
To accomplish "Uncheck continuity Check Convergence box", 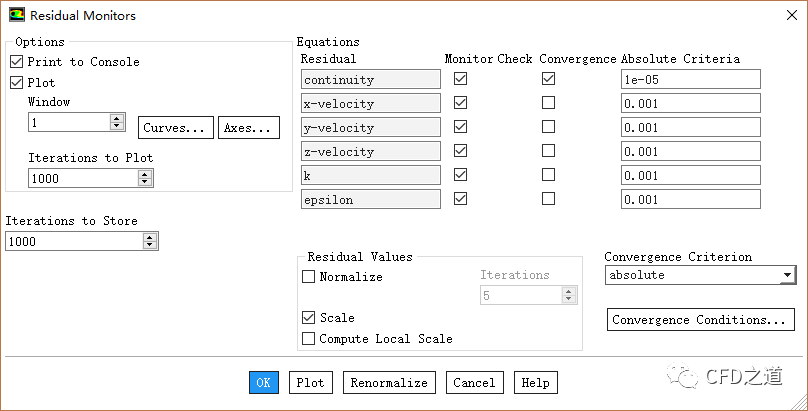I will click(x=548, y=79).
